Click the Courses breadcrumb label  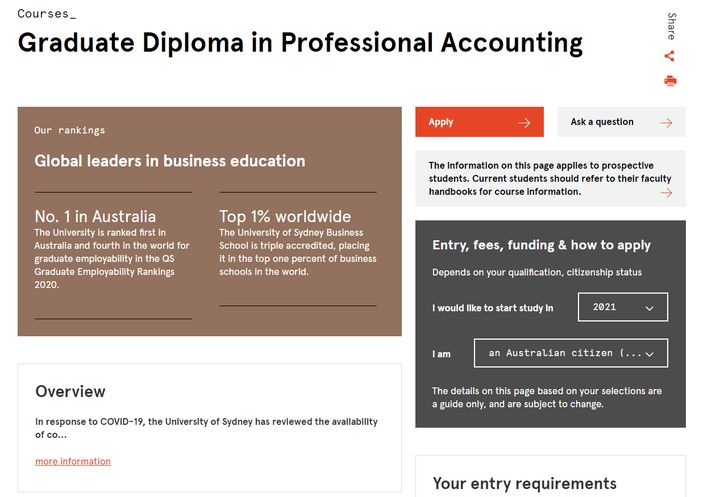coord(46,14)
